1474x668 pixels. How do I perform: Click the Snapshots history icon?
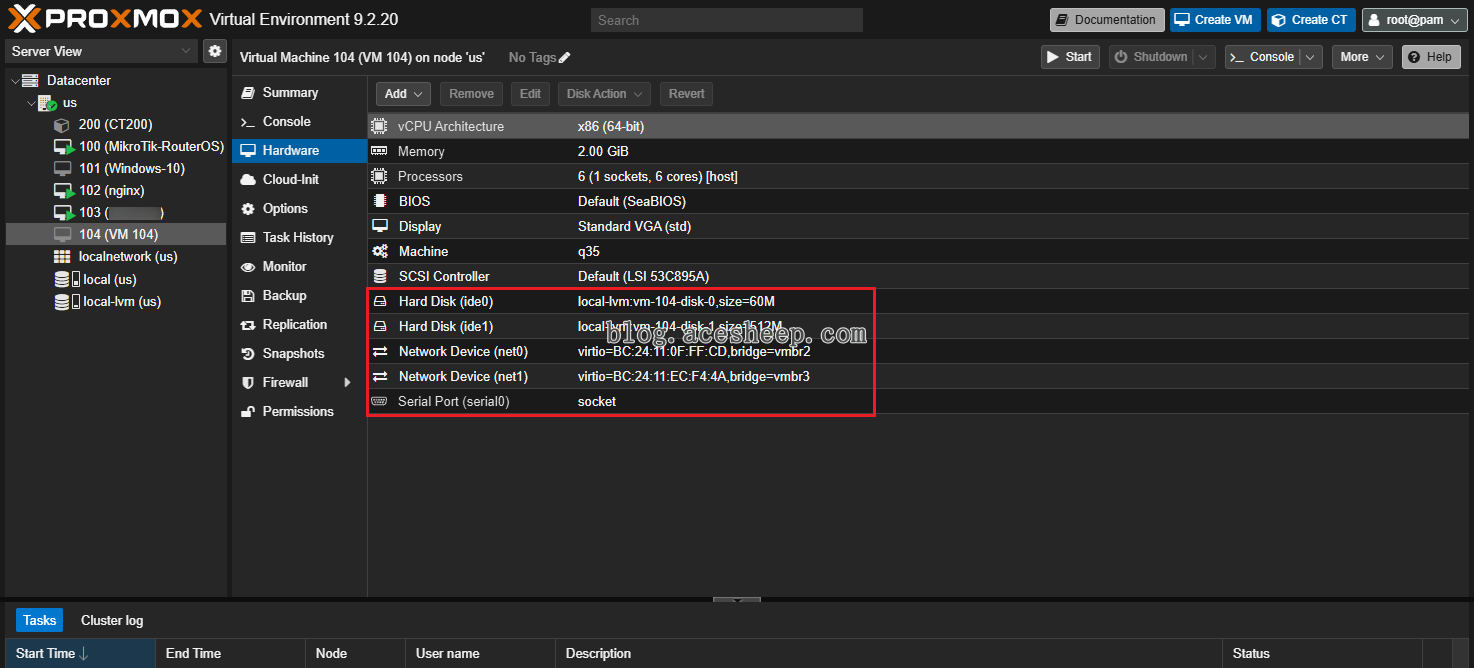(x=248, y=354)
